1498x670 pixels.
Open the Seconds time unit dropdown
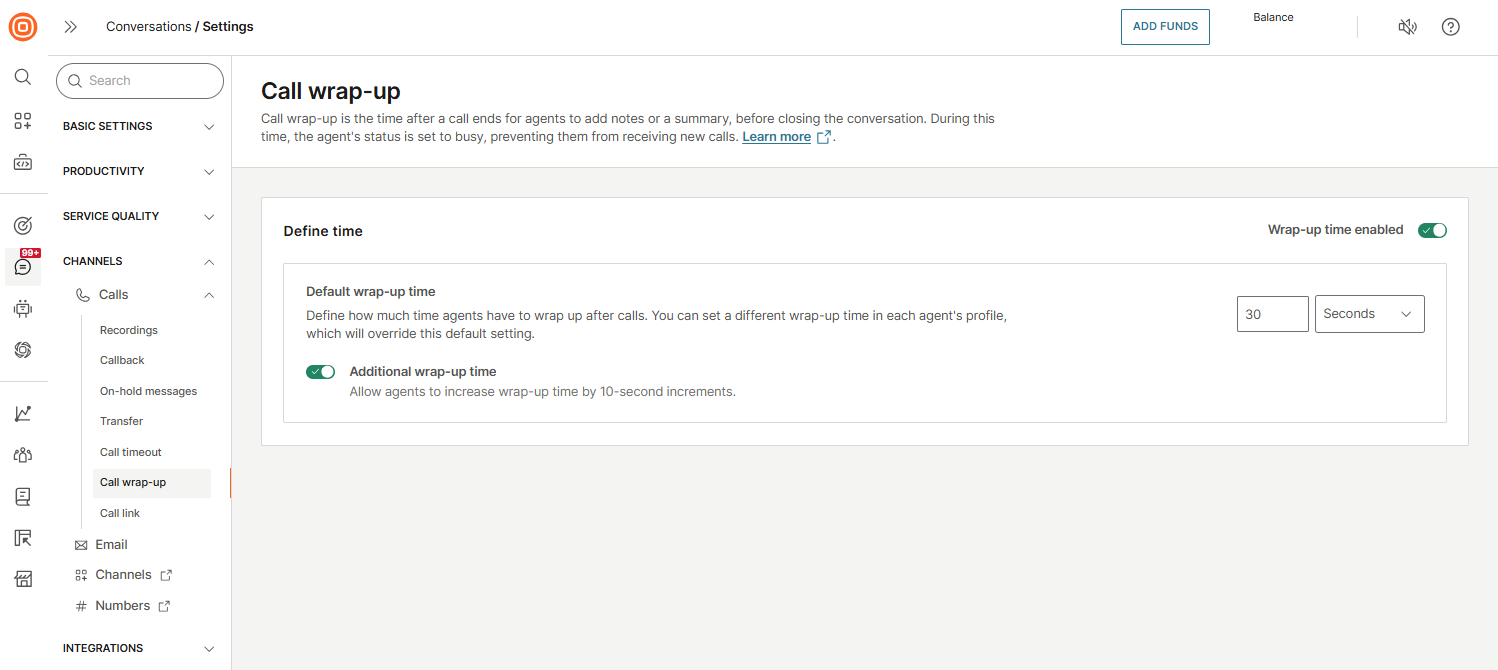tap(1369, 314)
